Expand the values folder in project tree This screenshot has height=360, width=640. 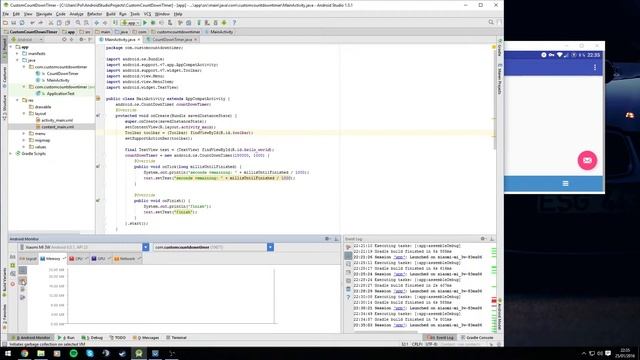point(24,147)
